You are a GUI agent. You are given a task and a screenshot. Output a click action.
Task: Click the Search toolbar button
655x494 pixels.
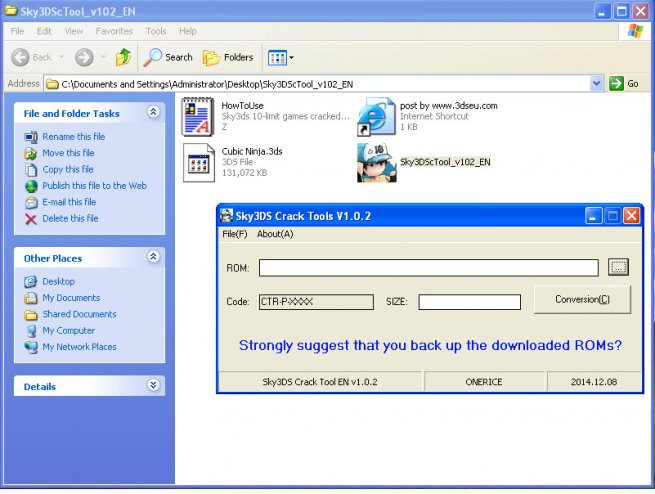tap(168, 57)
